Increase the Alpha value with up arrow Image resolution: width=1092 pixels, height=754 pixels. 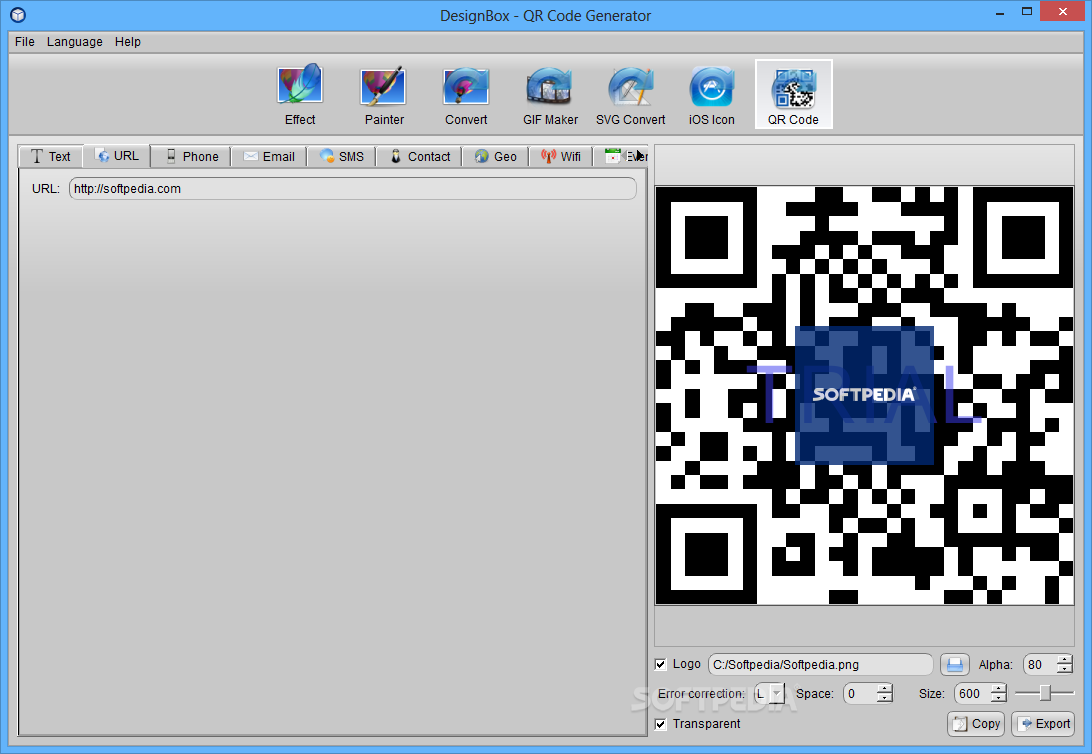tap(1065, 659)
